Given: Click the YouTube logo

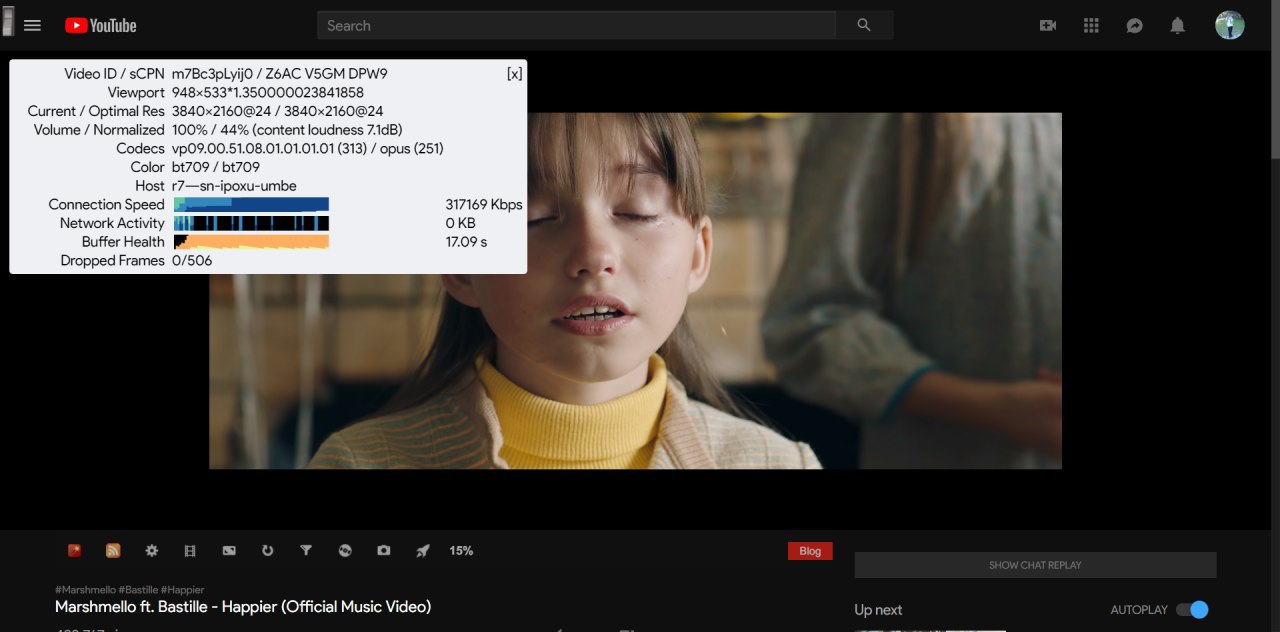Looking at the screenshot, I should pos(100,25).
